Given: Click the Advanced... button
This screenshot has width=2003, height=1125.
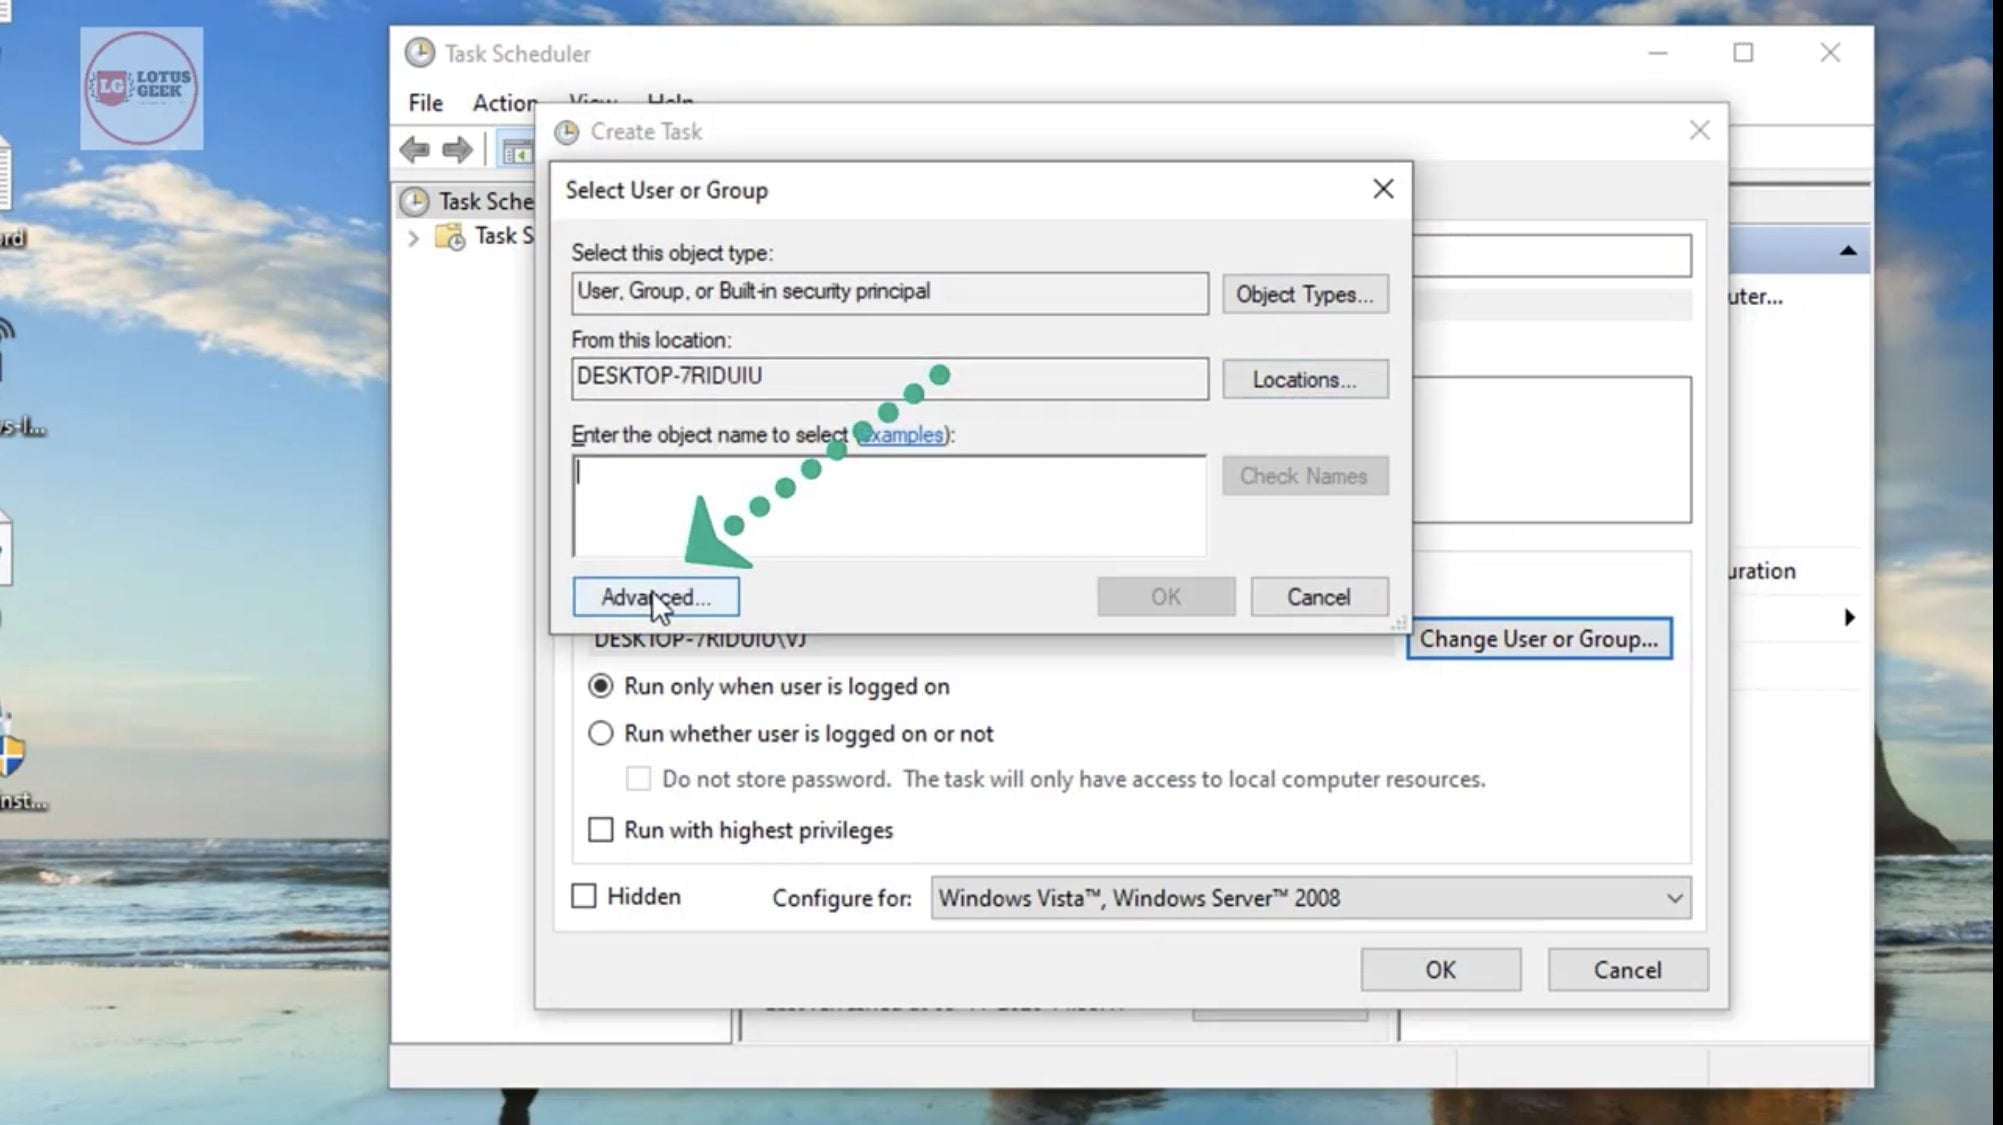Looking at the screenshot, I should coord(656,597).
